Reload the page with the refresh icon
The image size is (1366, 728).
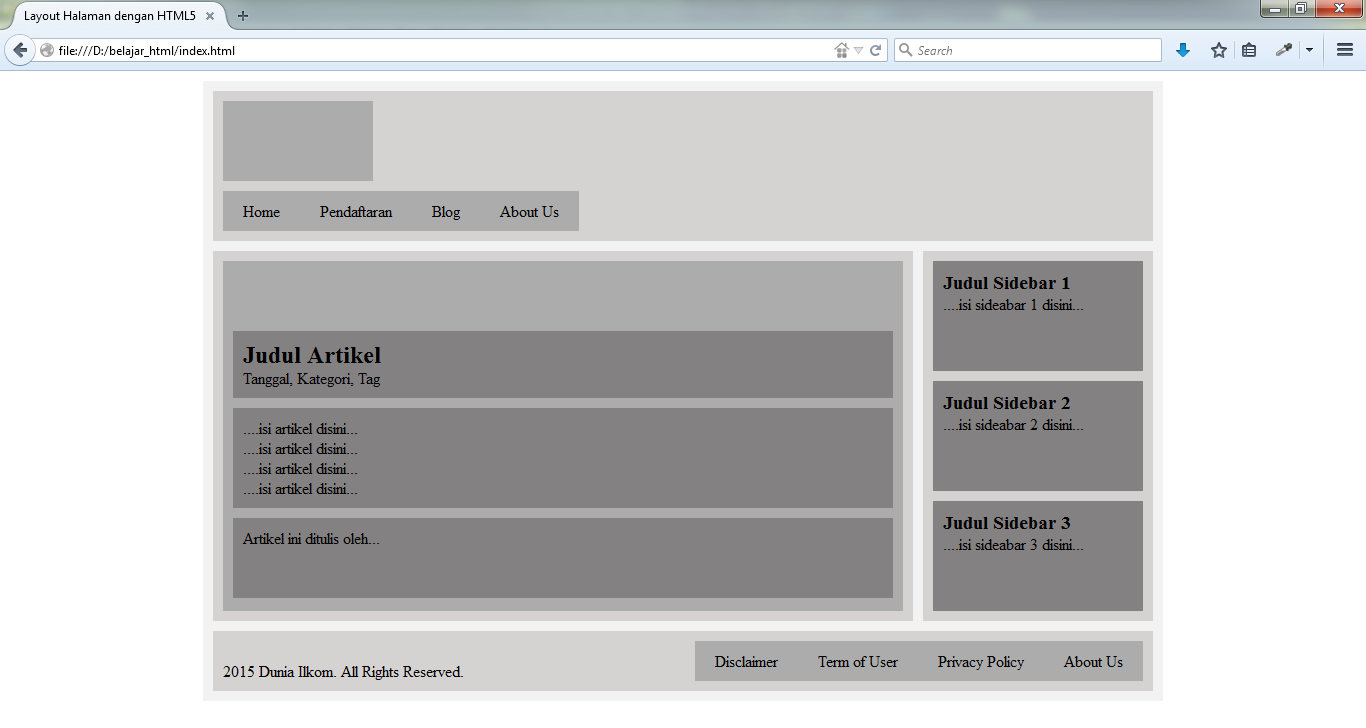[875, 50]
